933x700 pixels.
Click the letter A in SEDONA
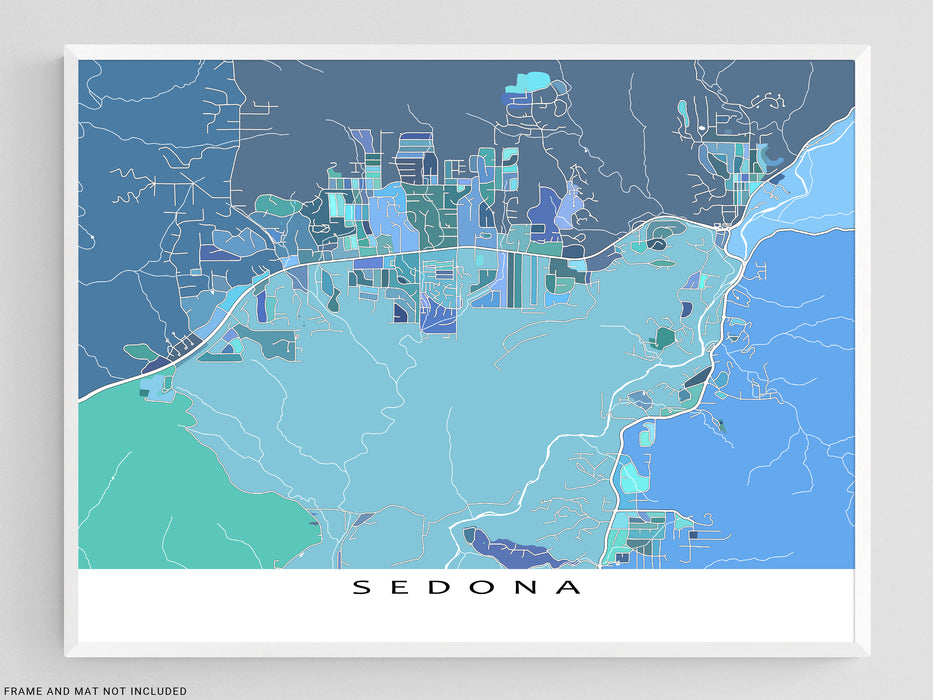coord(568,587)
